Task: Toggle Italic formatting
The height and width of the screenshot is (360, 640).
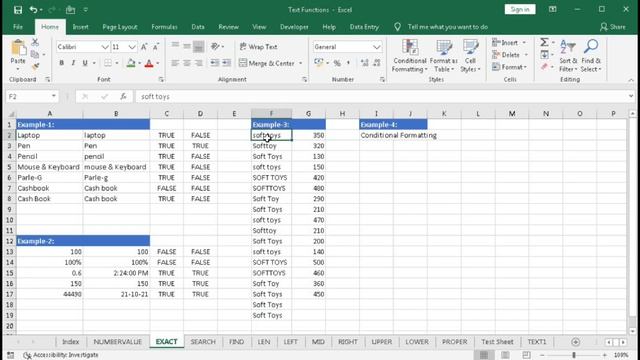Action: pos(73,63)
